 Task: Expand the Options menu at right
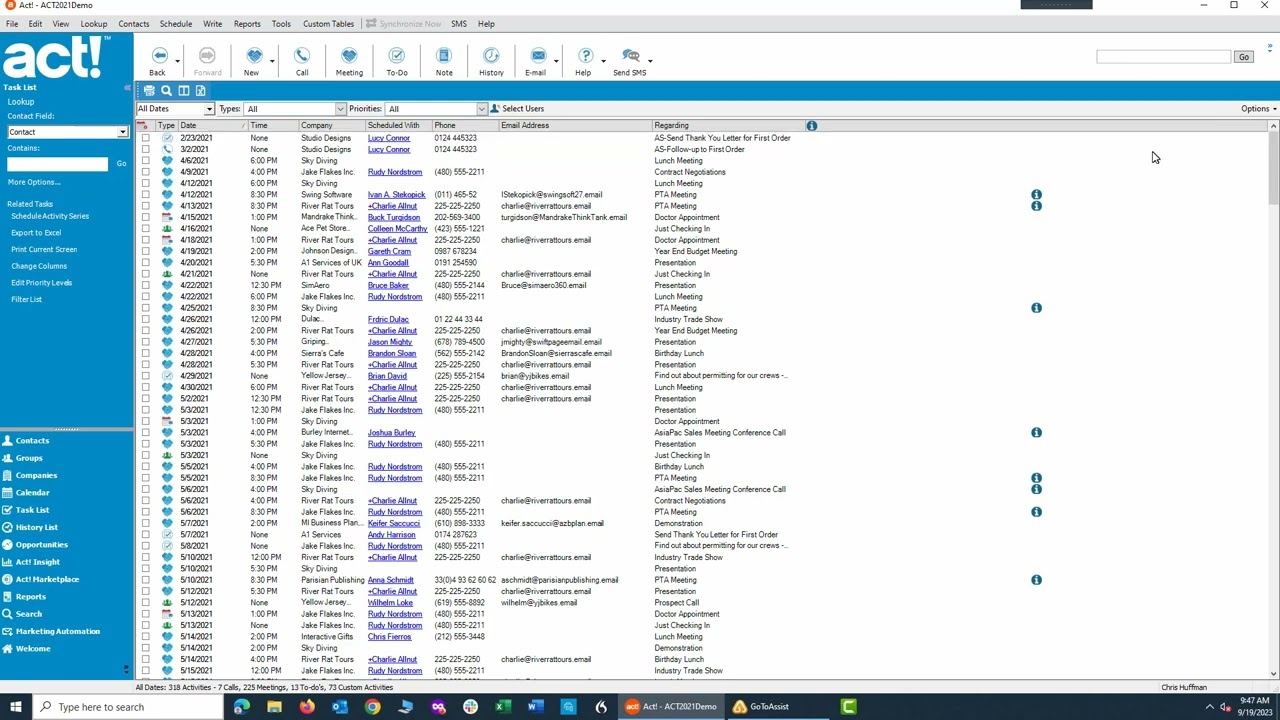click(x=1258, y=109)
